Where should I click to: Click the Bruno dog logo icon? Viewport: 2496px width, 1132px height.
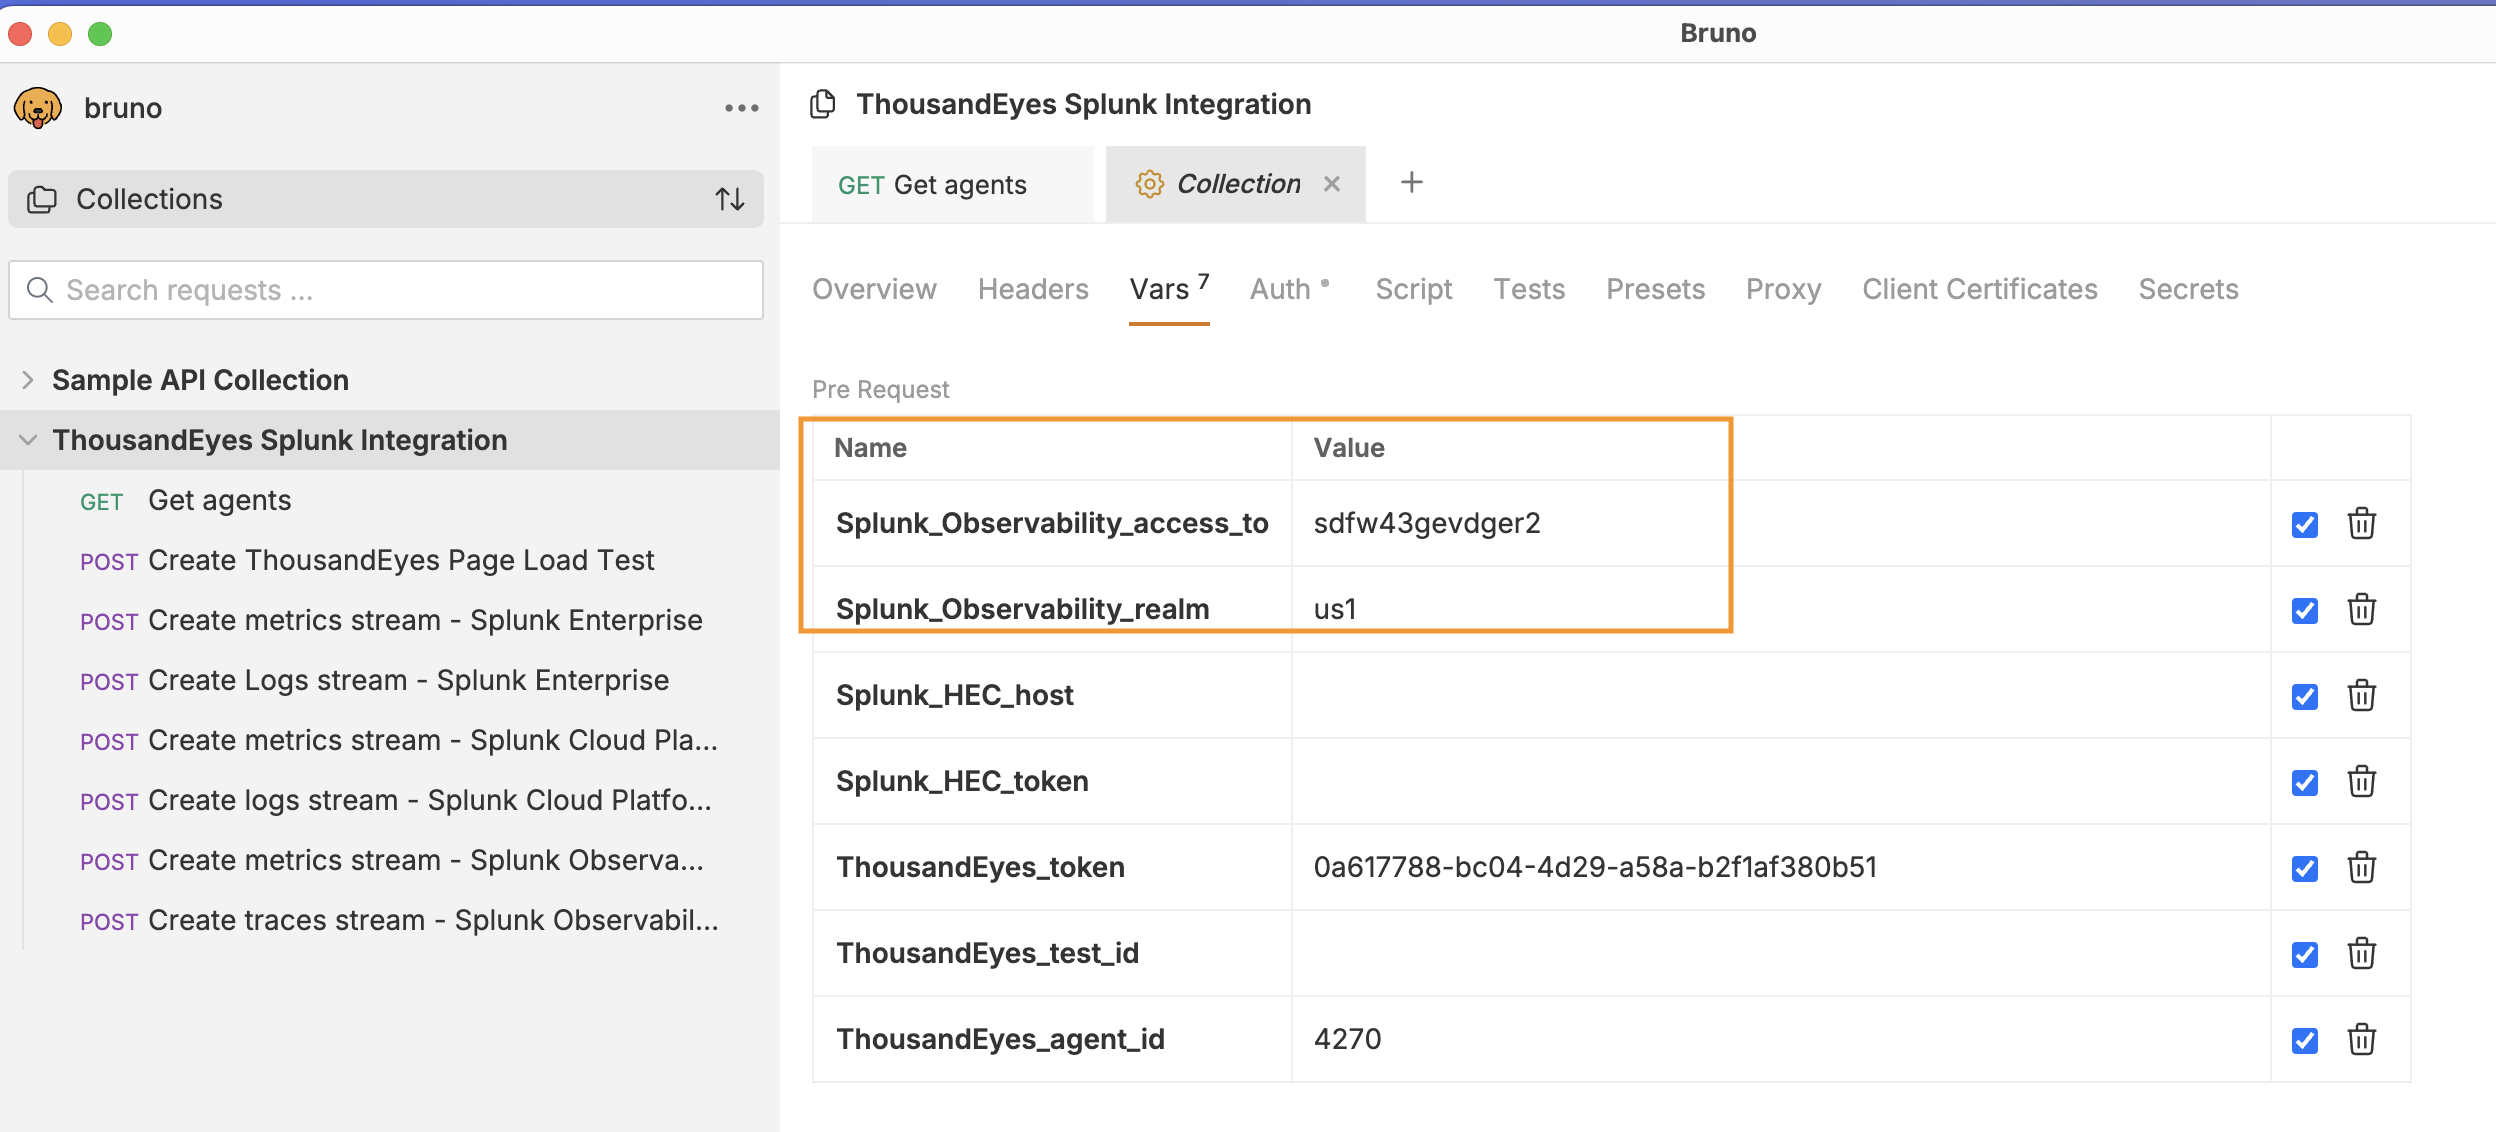point(38,107)
